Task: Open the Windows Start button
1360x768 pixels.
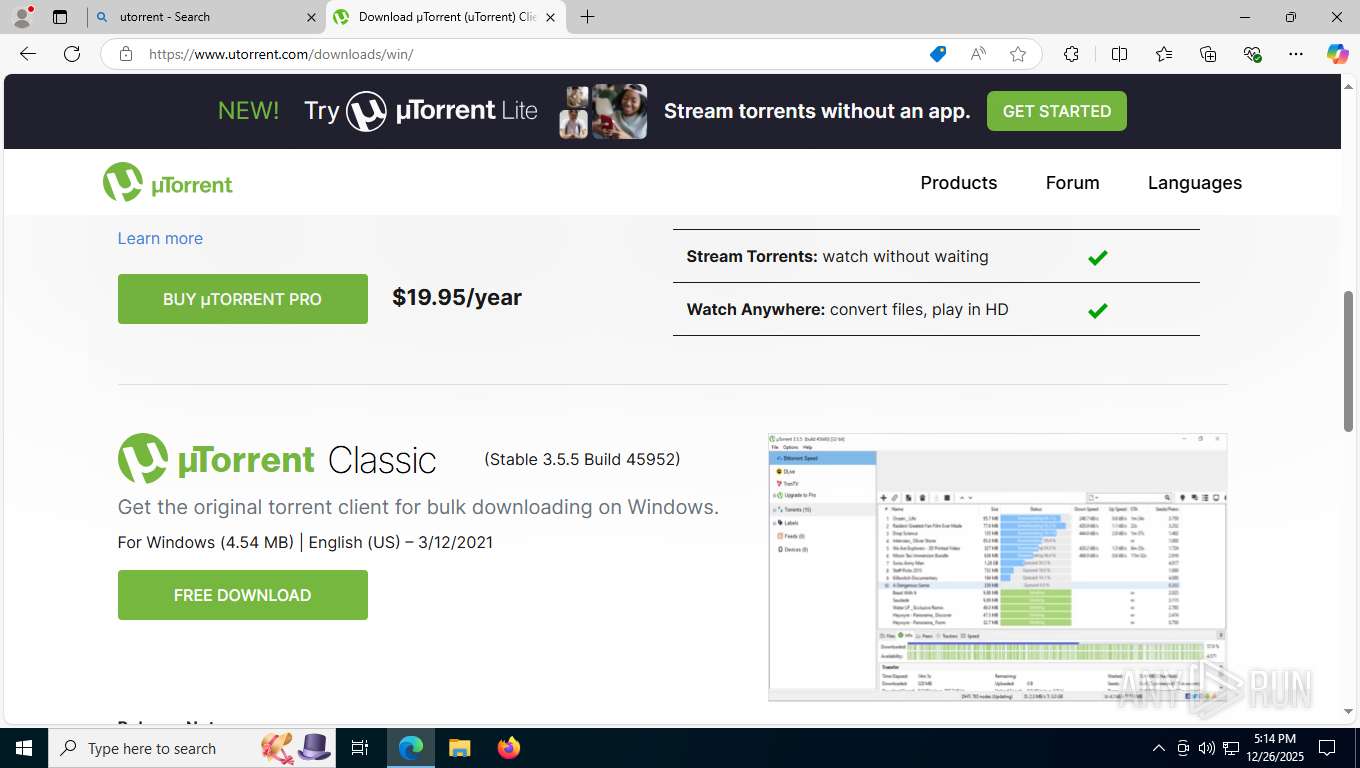Action: (23, 748)
